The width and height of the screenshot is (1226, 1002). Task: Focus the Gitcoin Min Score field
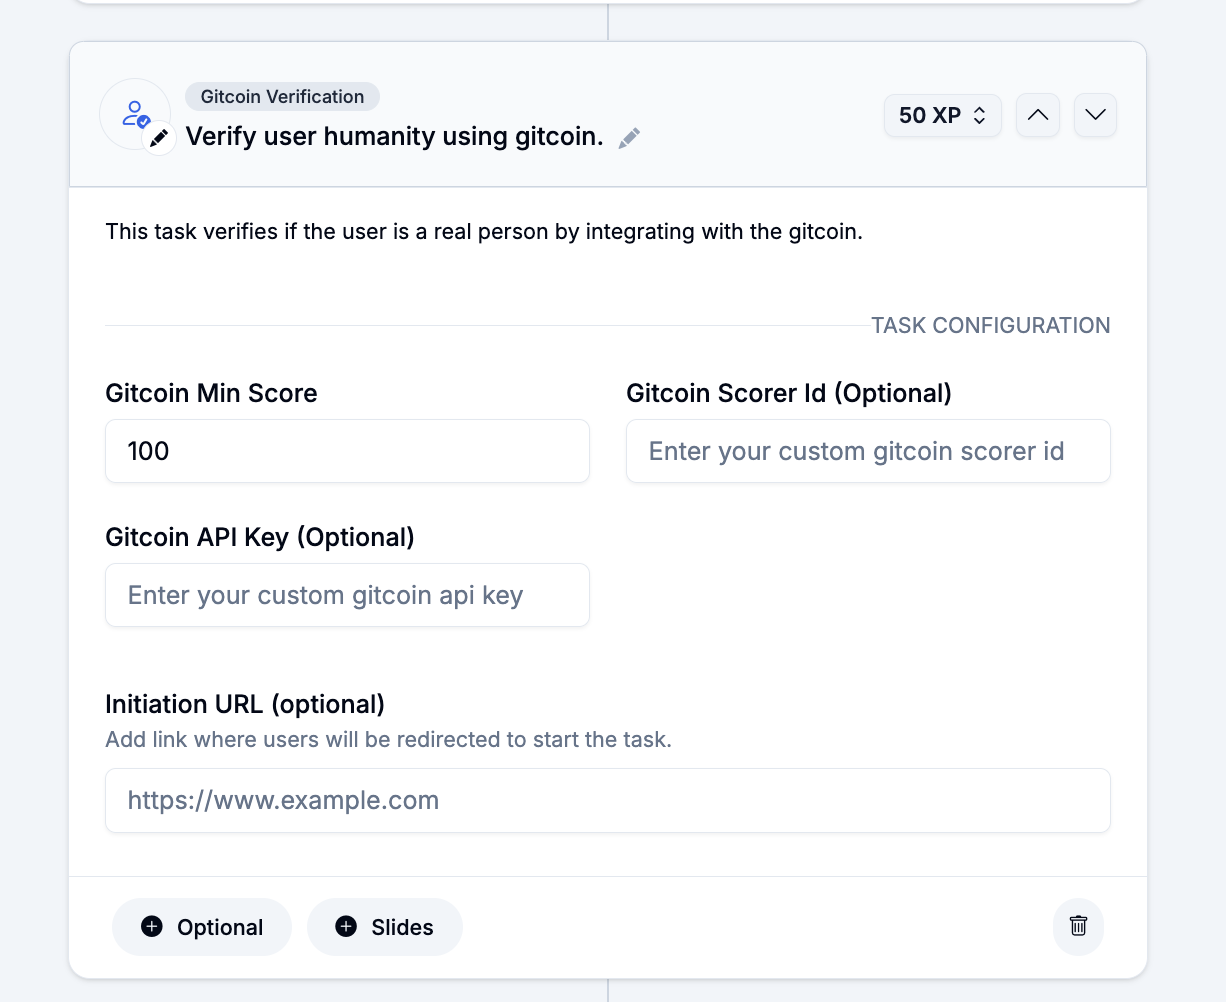coord(347,451)
